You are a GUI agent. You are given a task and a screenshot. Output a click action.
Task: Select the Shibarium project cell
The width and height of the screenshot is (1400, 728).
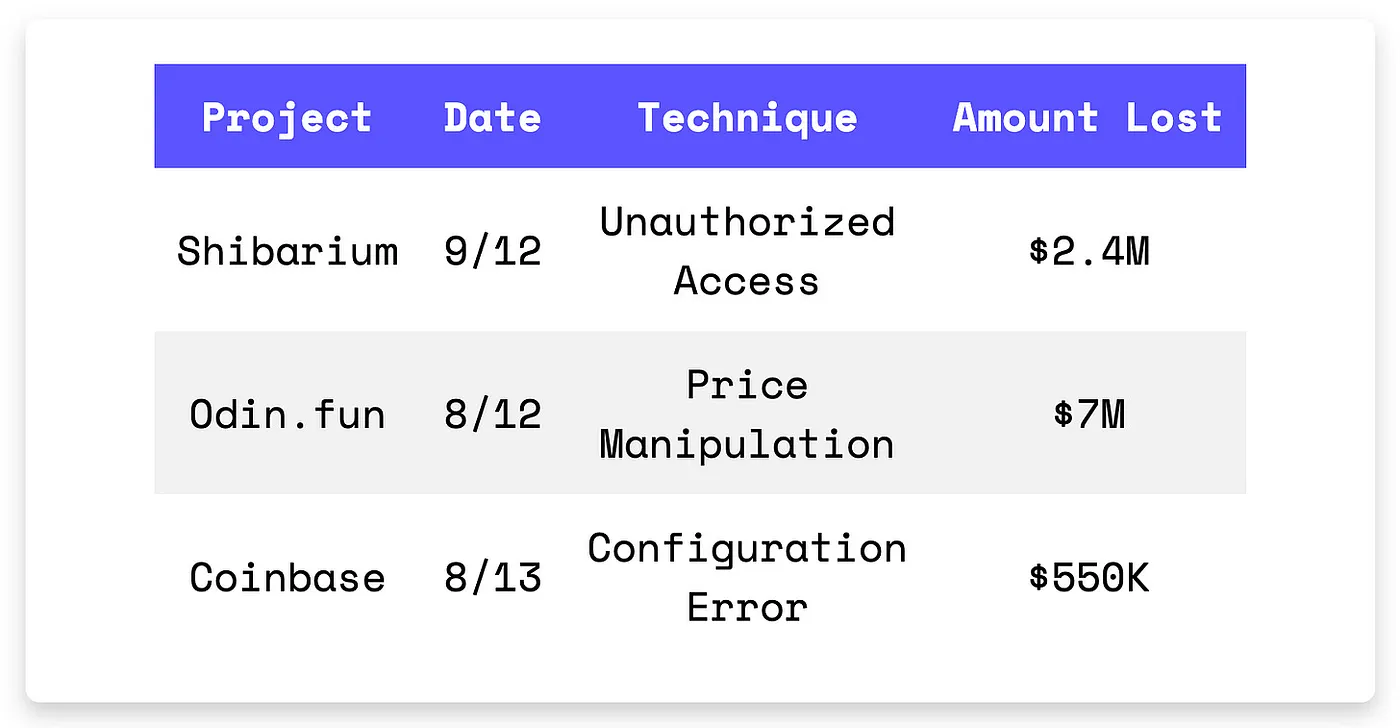(287, 250)
